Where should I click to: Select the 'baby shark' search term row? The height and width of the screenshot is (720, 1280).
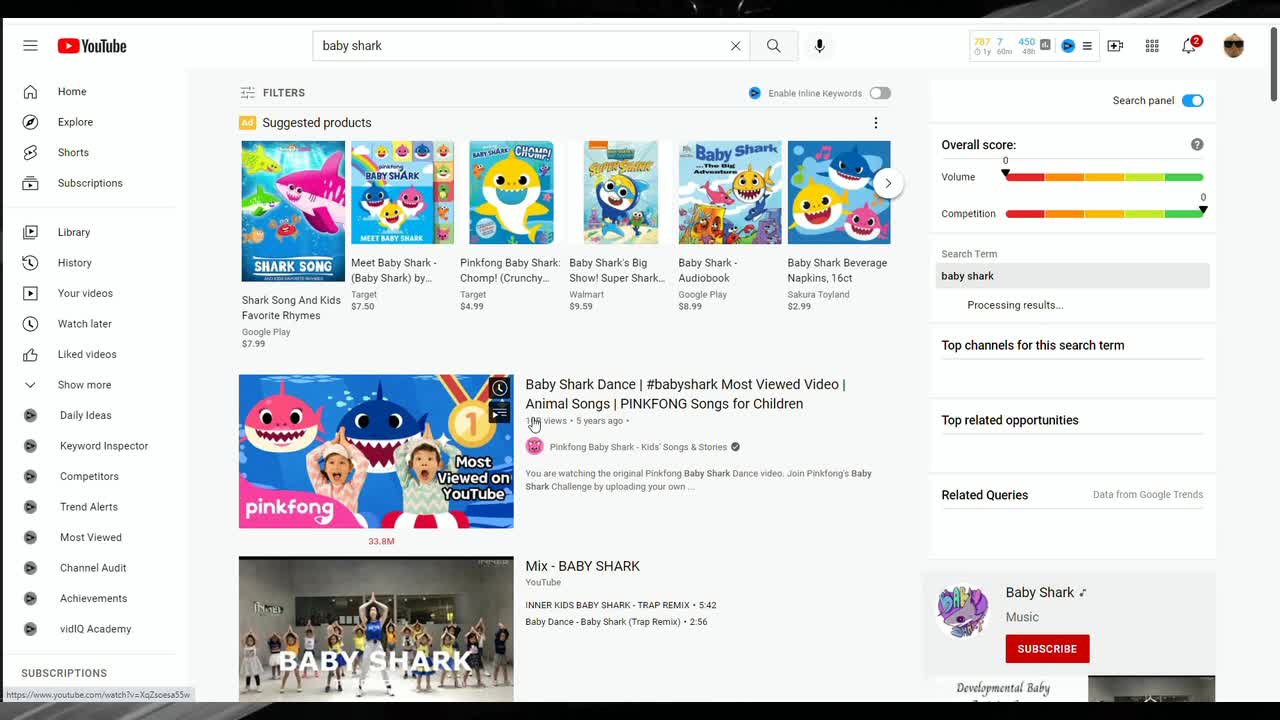tap(1072, 276)
